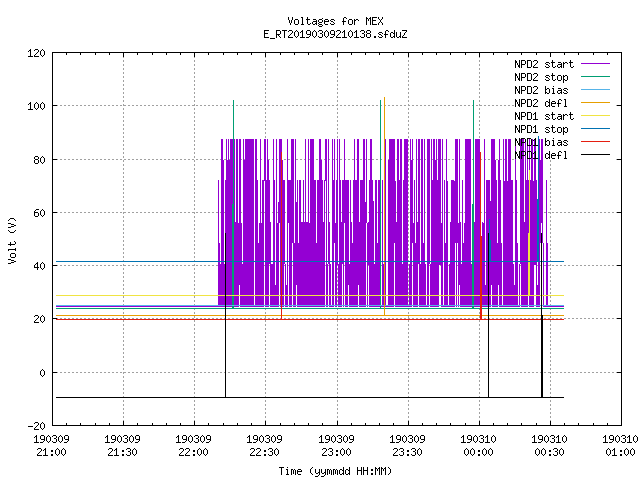
Task: Click the black NPD1 defl legend line
Action: coord(595,155)
